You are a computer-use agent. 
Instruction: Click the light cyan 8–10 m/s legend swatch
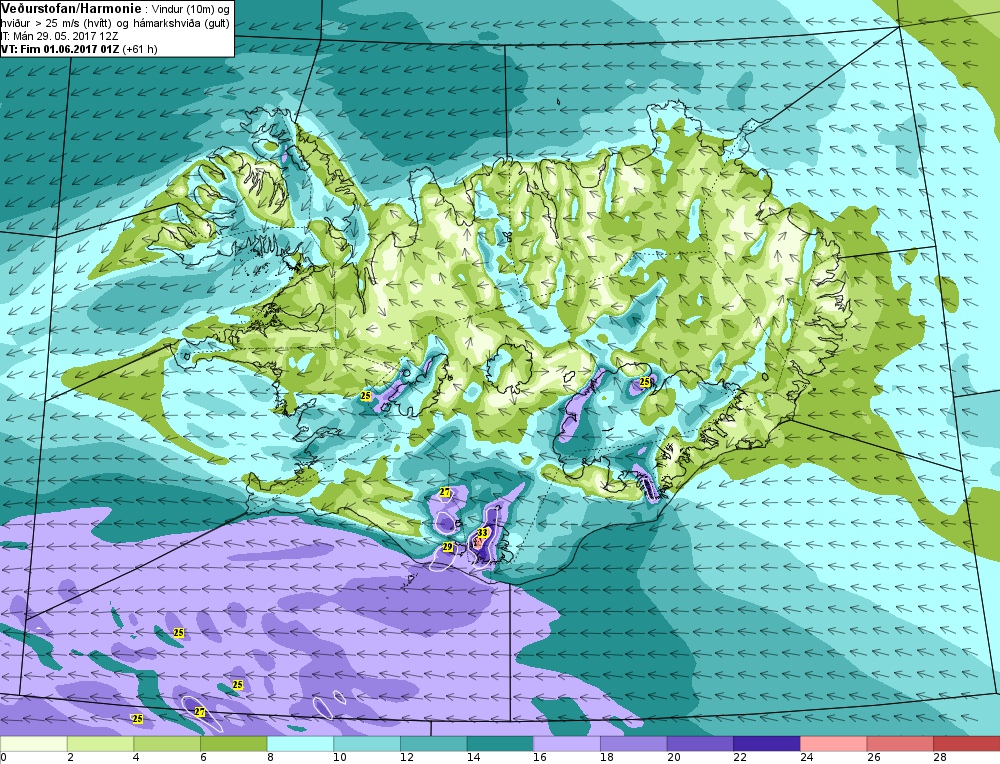[x=300, y=744]
